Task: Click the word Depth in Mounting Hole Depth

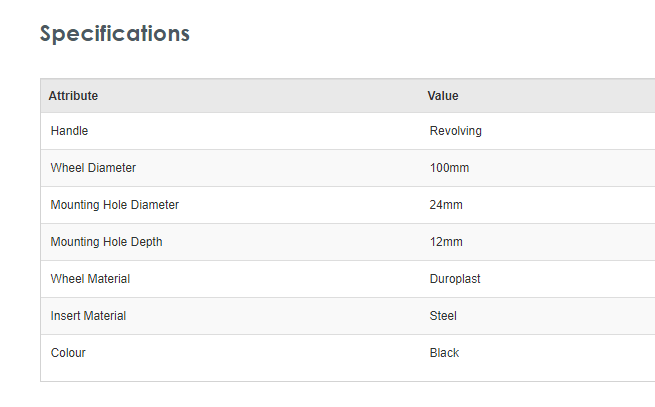Action: [x=145, y=242]
